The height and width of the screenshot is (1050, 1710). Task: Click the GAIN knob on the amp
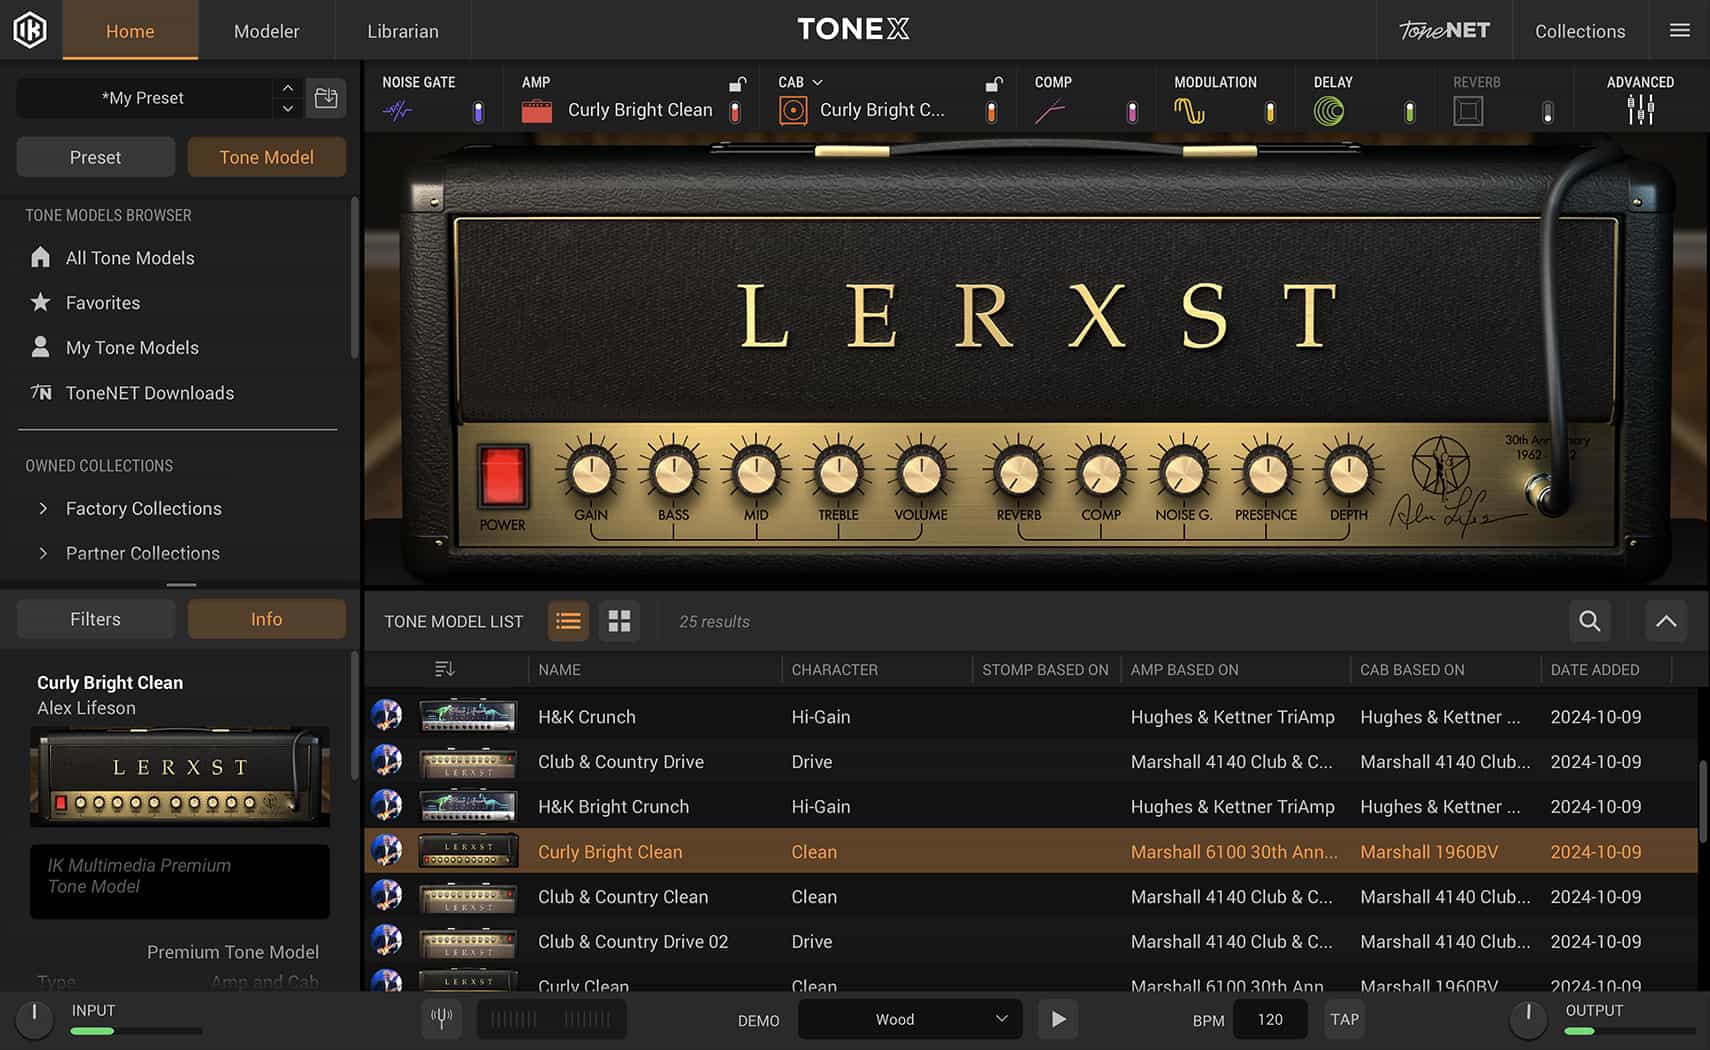pos(591,473)
